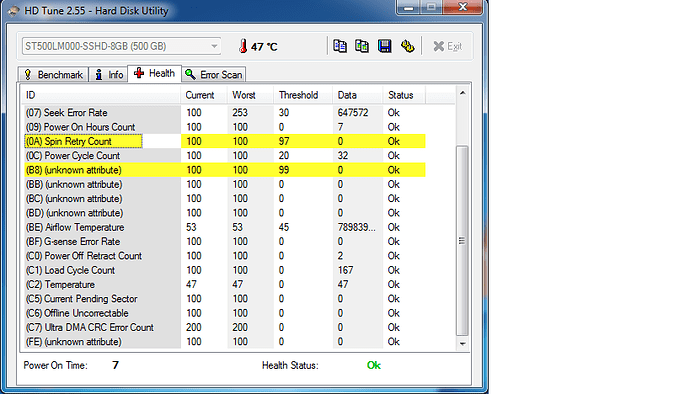Select the (0A) Spin Retry Count row
The width and height of the screenshot is (690, 394).
pos(224,141)
